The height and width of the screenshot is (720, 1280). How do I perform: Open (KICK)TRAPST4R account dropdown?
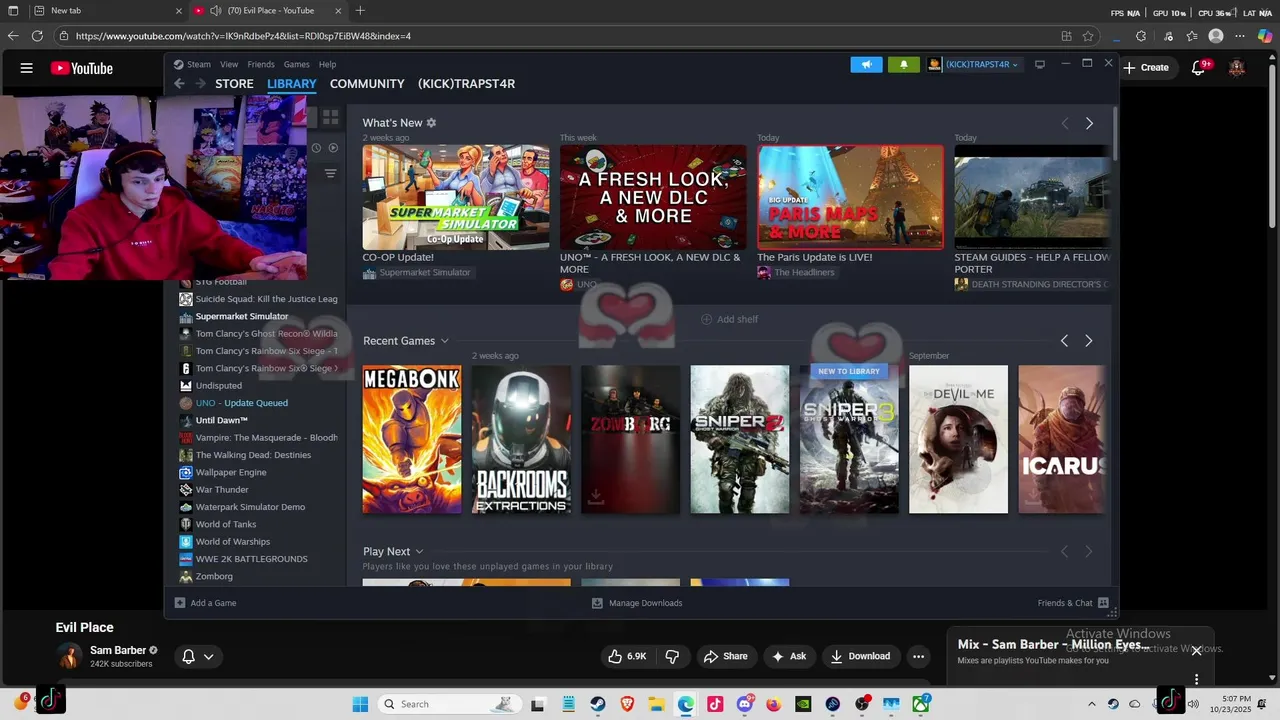(x=974, y=64)
